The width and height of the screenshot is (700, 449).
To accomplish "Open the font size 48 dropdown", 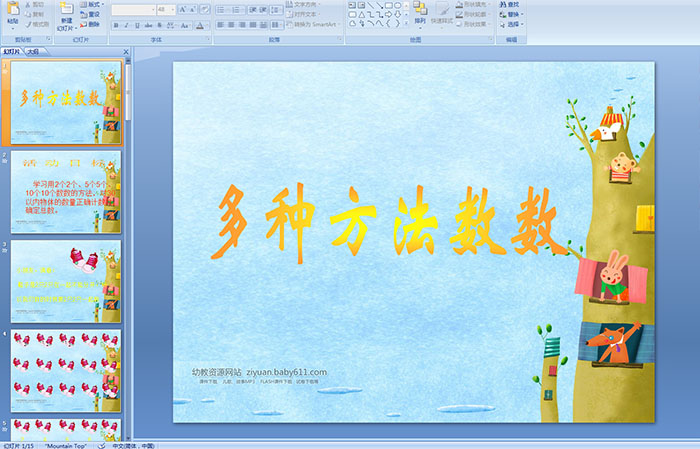I will (166, 9).
